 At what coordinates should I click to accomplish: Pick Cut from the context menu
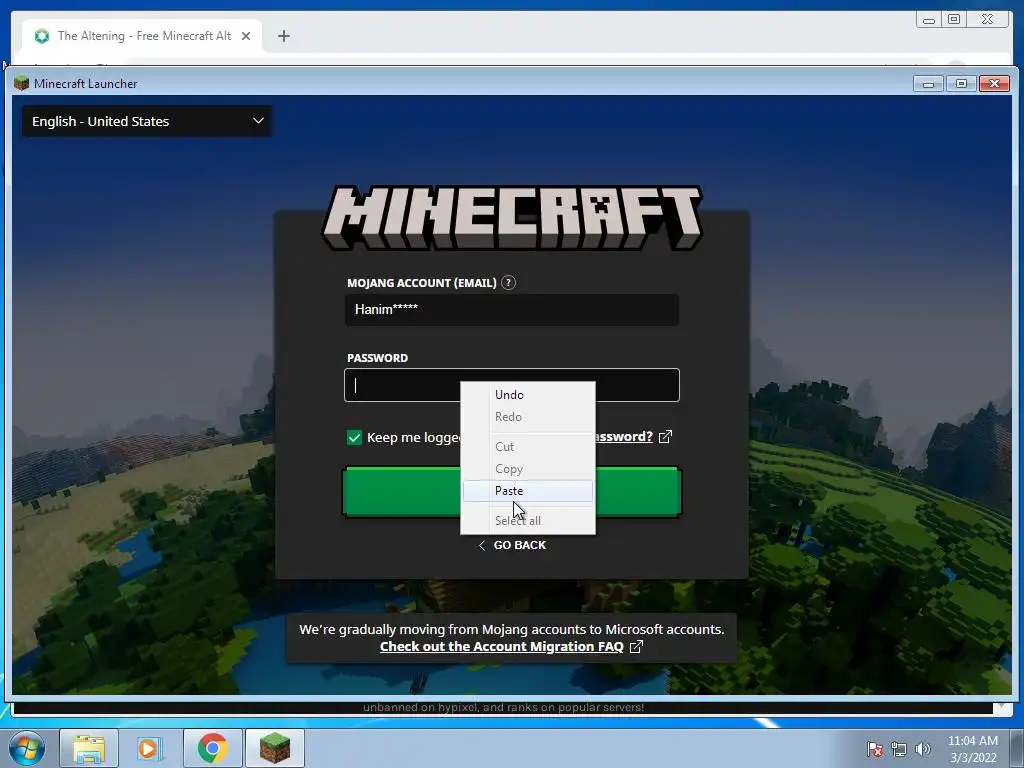coord(528,447)
